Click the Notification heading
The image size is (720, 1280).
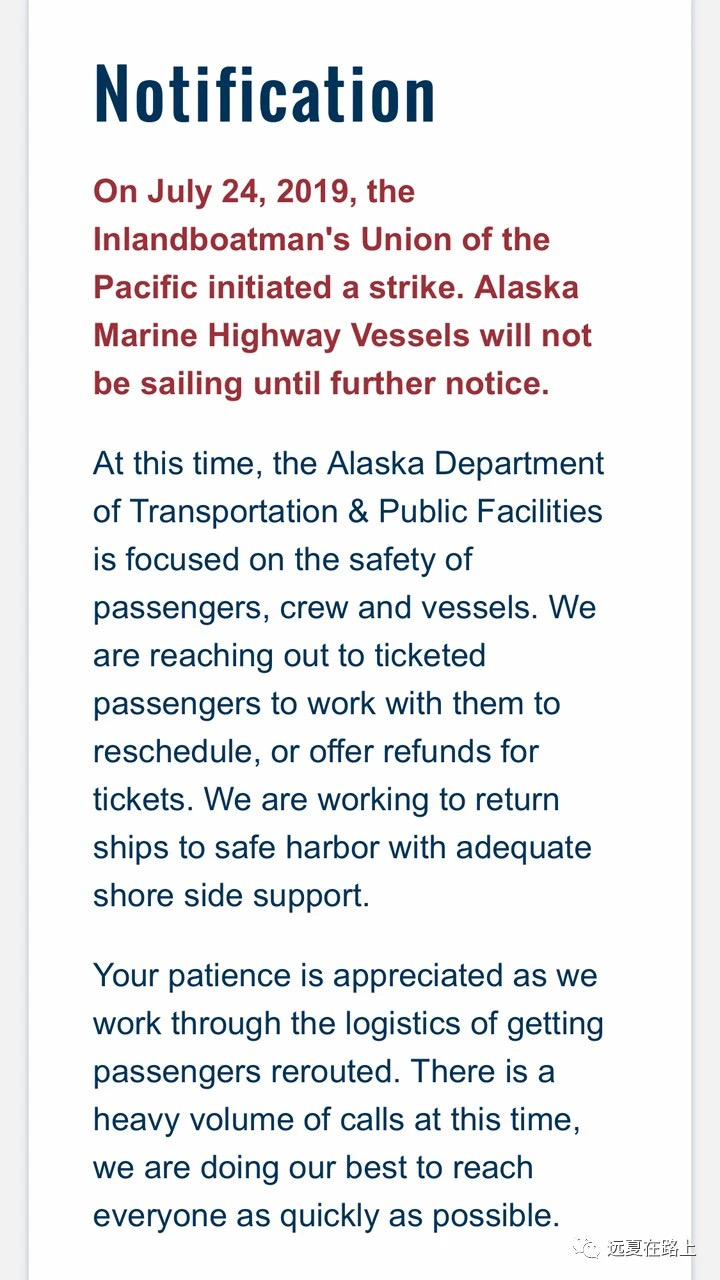click(264, 94)
